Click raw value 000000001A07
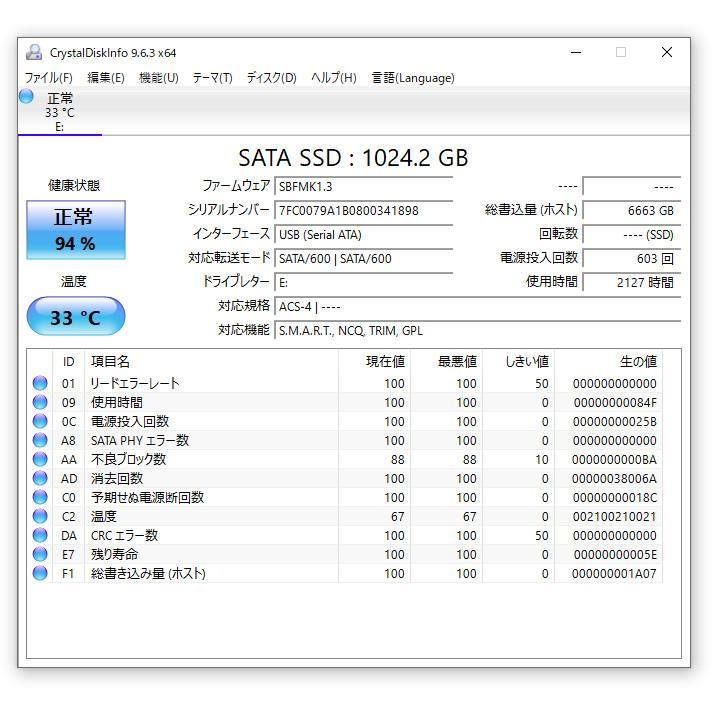Image resolution: width=712 pixels, height=712 pixels. [614, 574]
